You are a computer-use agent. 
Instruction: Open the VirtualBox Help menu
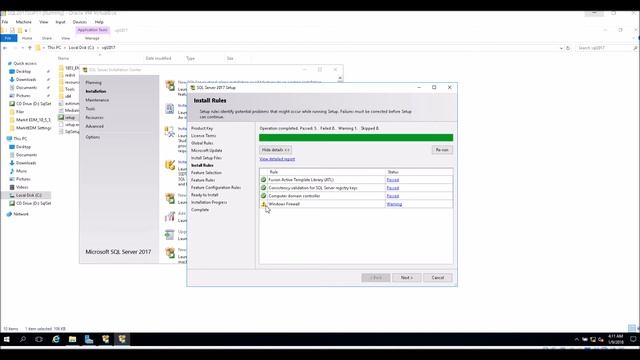point(99,22)
